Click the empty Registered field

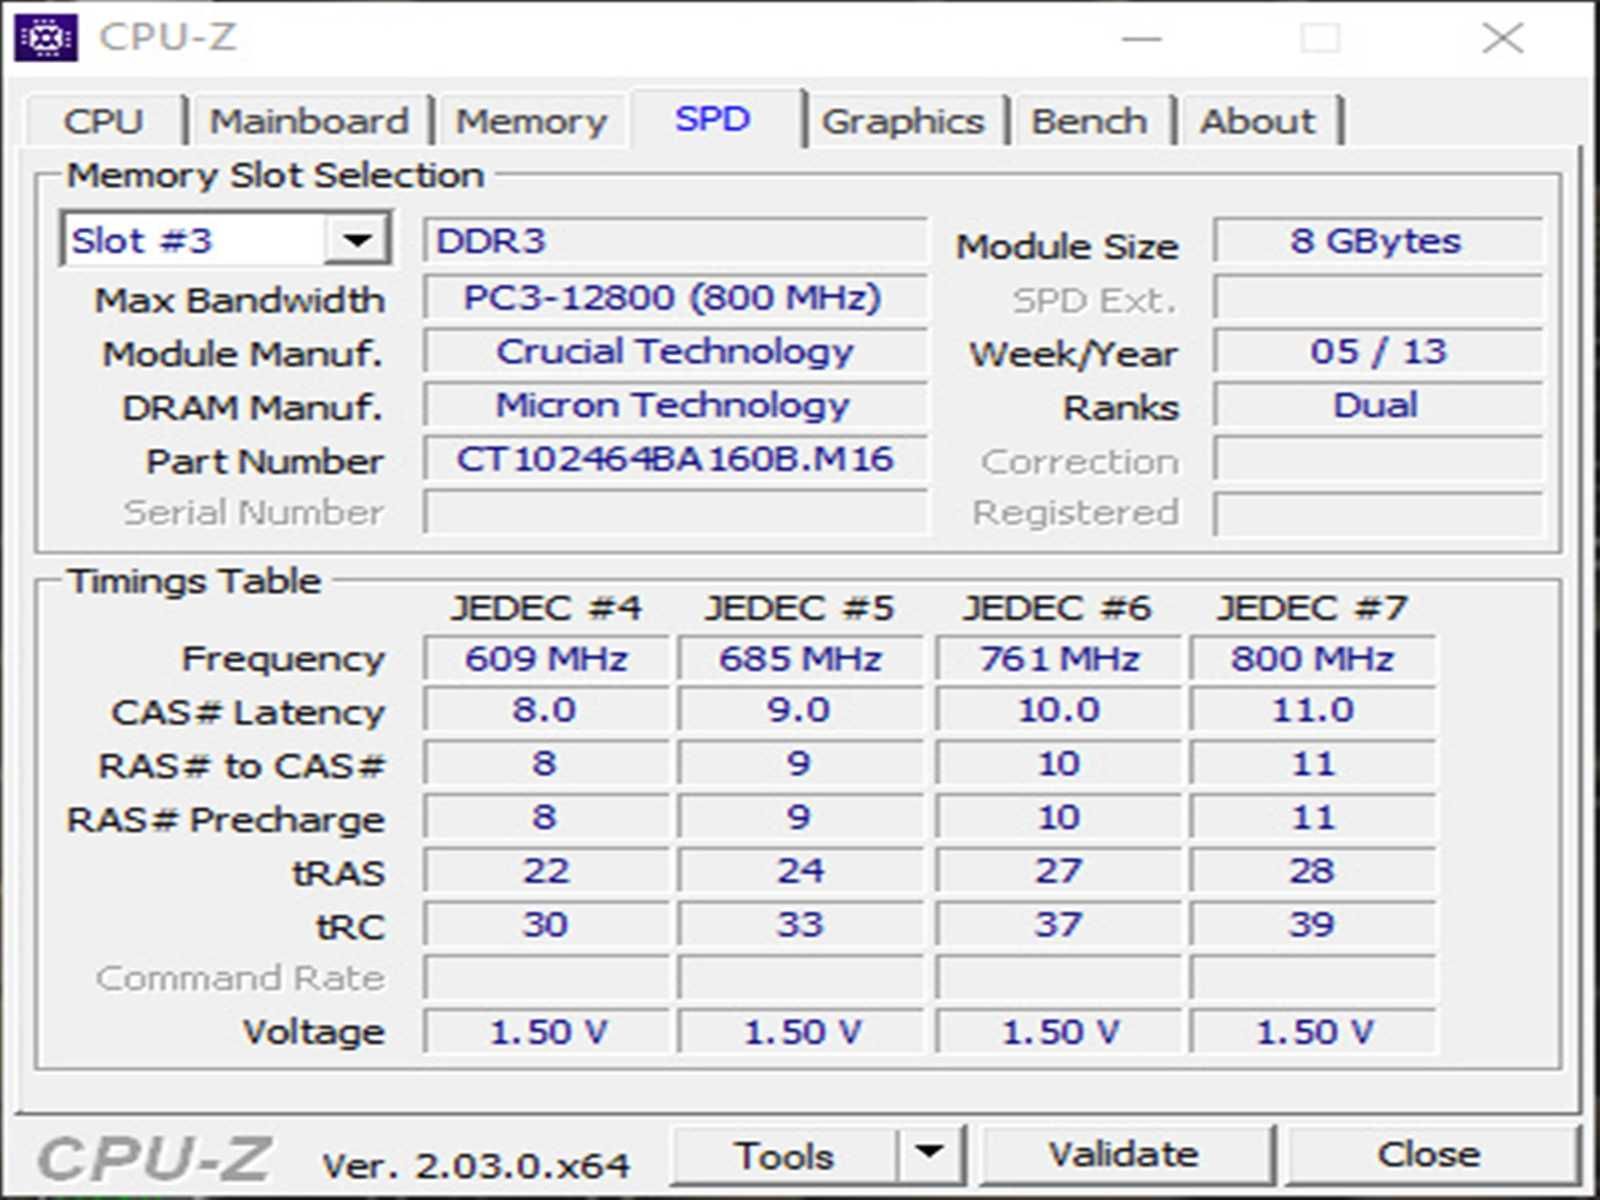point(1378,513)
